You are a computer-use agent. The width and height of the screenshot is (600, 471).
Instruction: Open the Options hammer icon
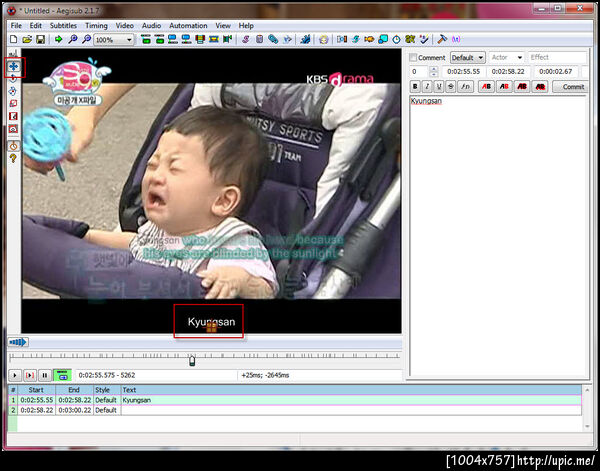pyautogui.click(x=442, y=39)
